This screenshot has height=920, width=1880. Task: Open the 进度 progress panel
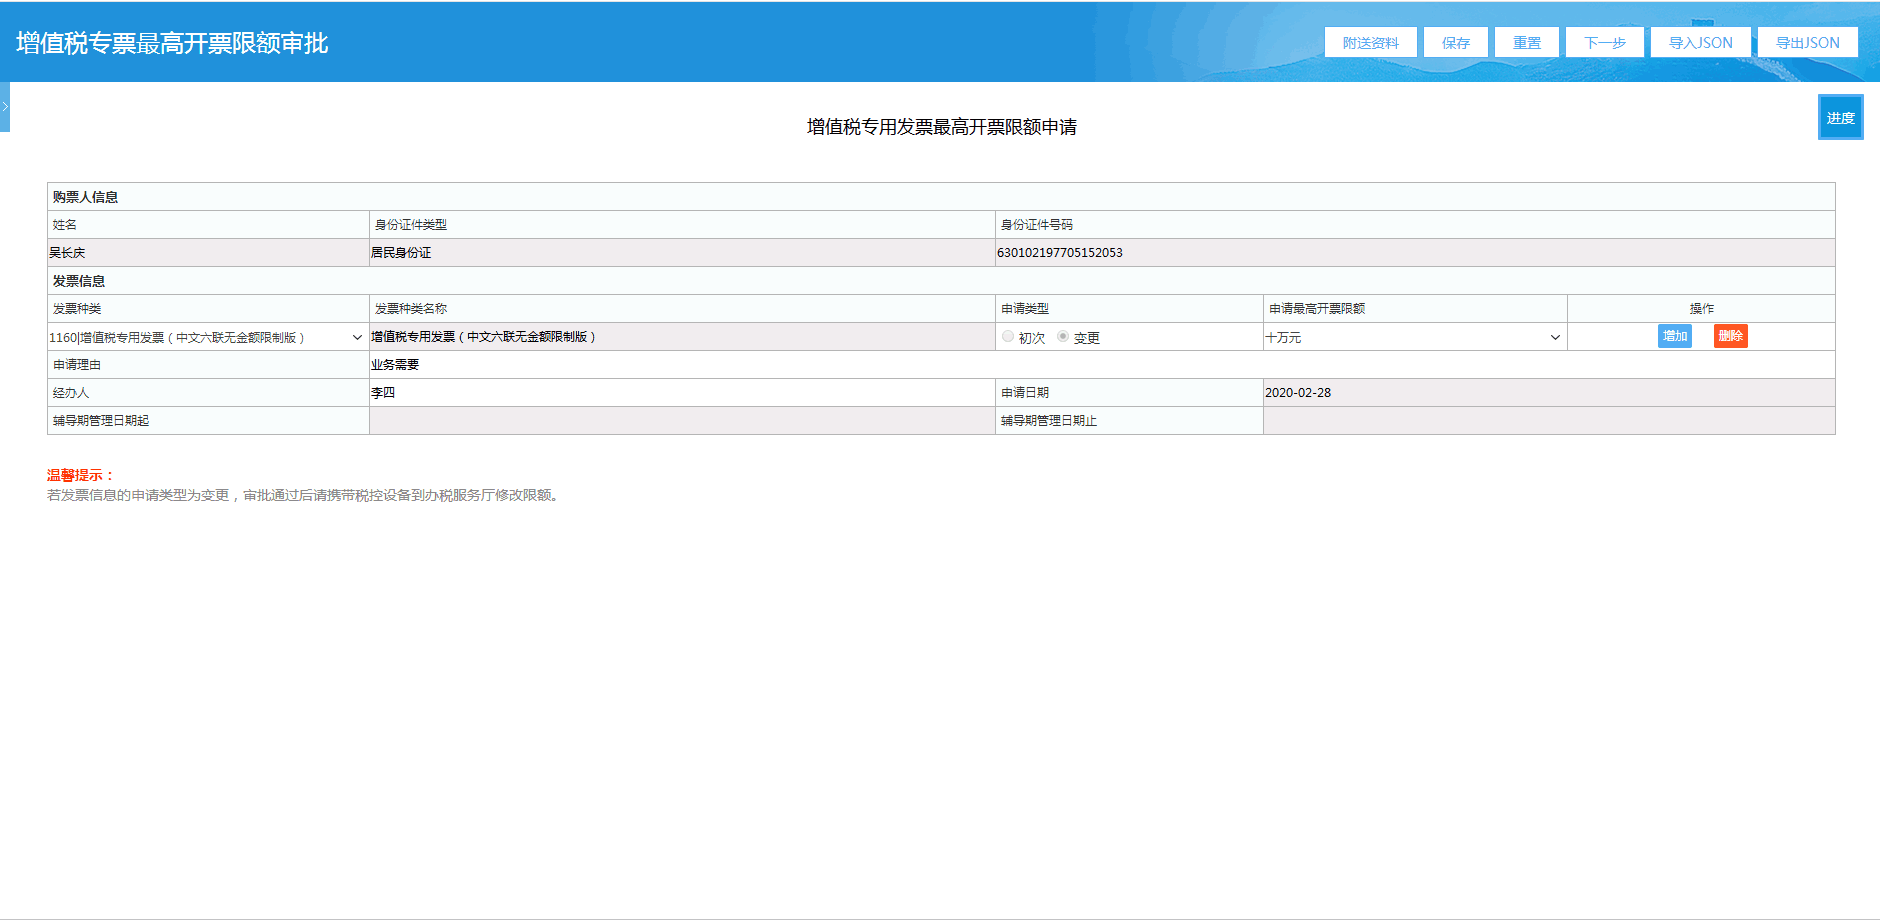point(1840,118)
